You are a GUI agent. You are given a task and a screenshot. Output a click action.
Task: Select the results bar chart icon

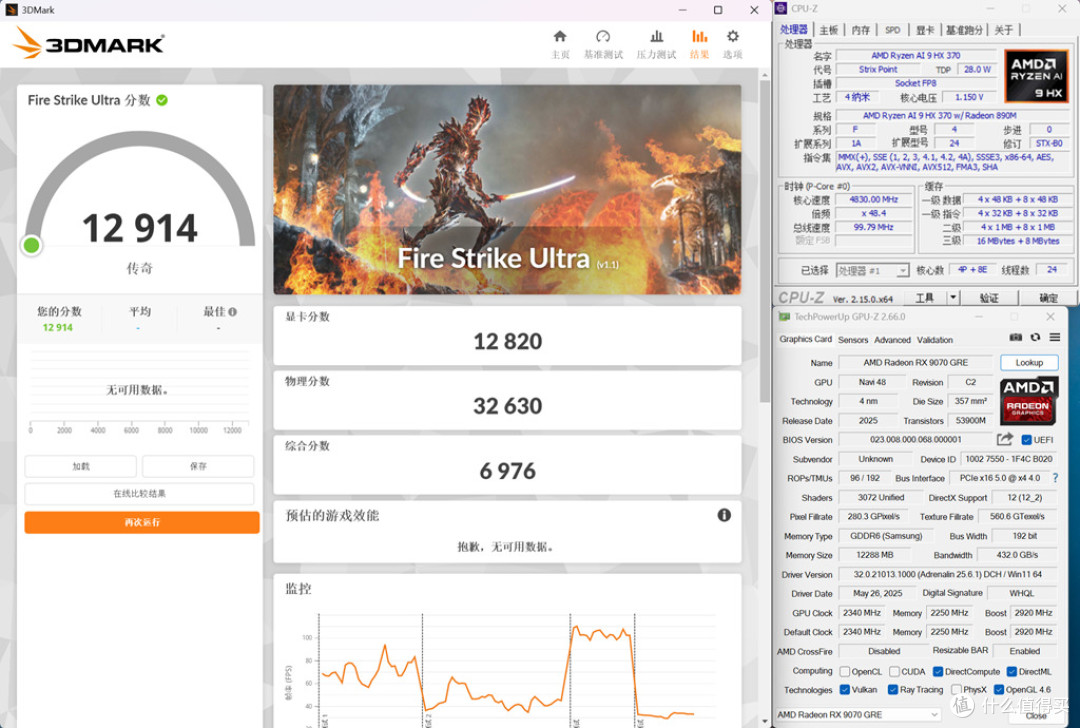[699, 37]
